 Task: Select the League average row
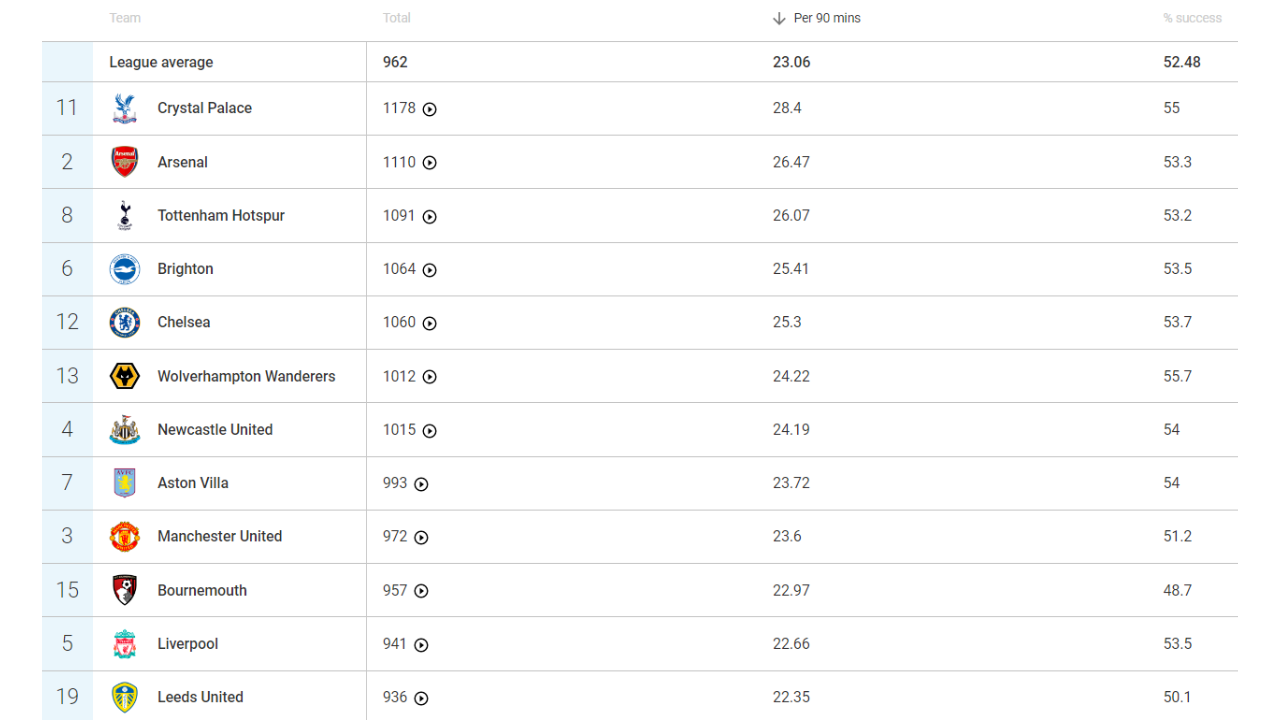pos(161,62)
